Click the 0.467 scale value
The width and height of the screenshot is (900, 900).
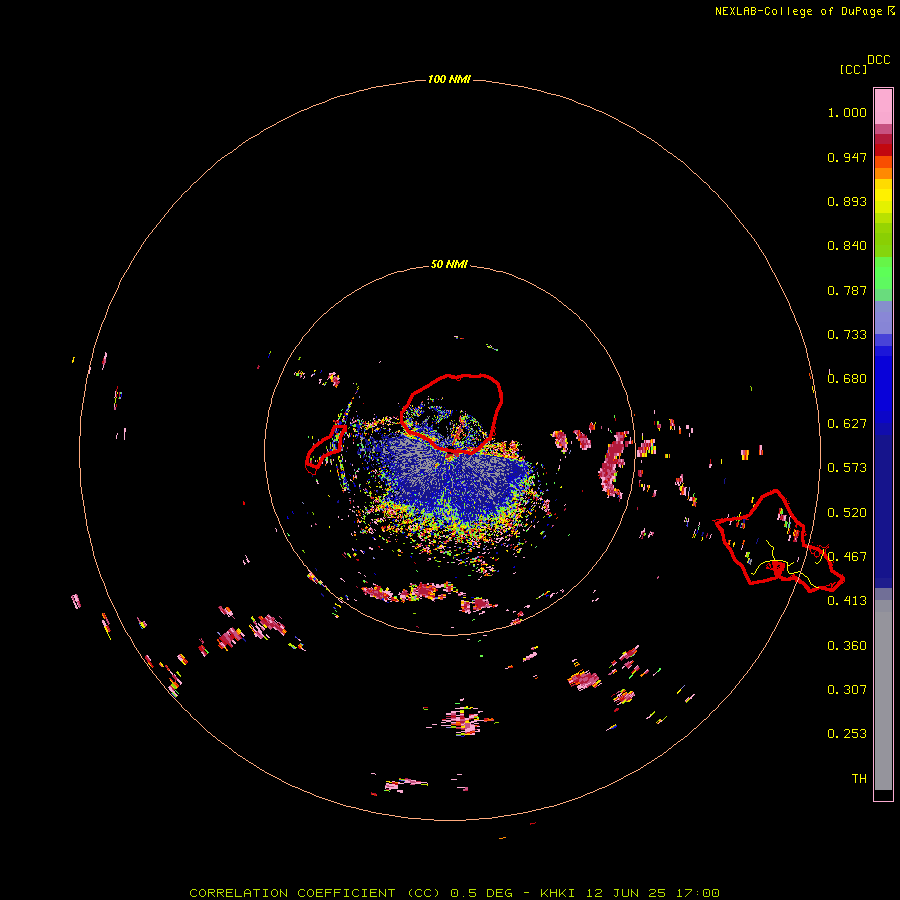pos(847,557)
